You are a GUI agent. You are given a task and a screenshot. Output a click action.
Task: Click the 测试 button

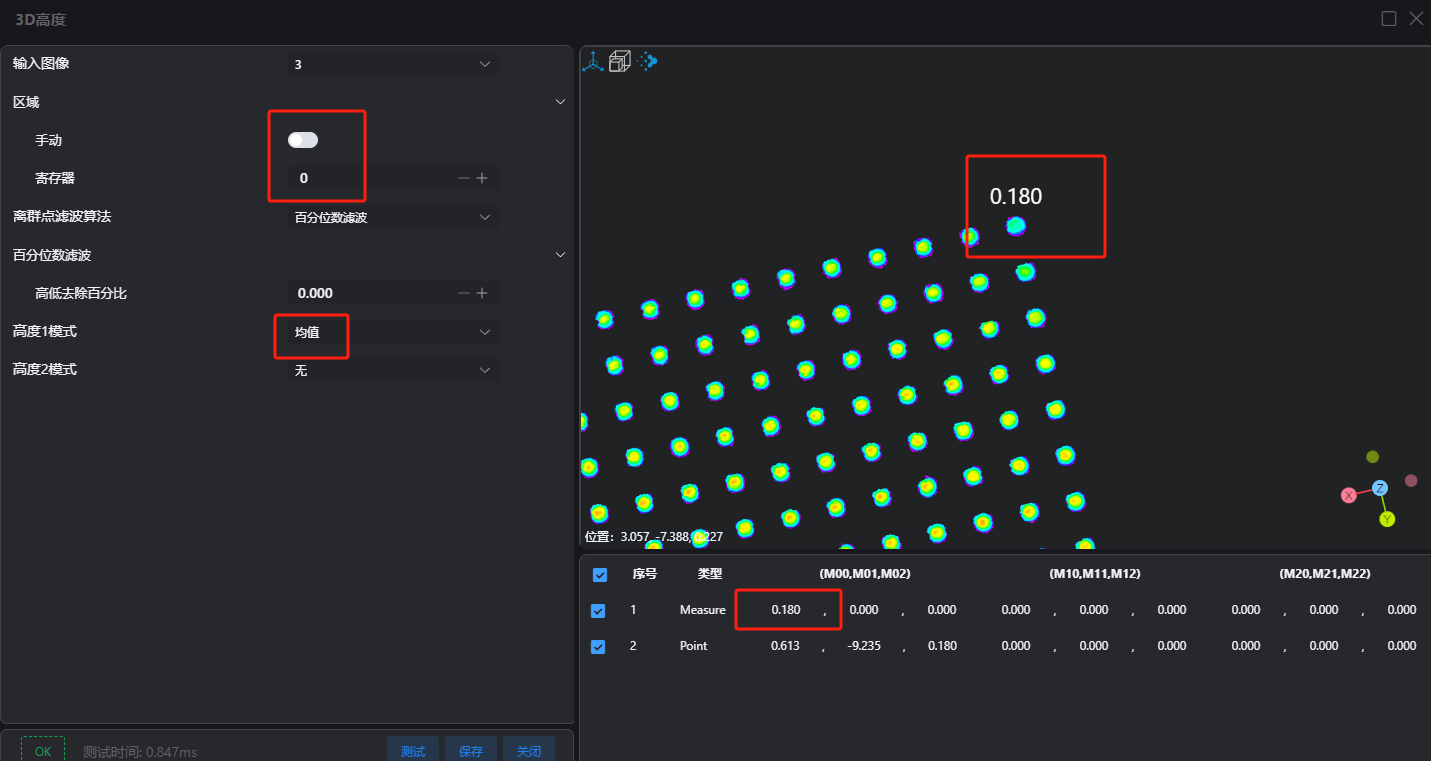click(413, 751)
